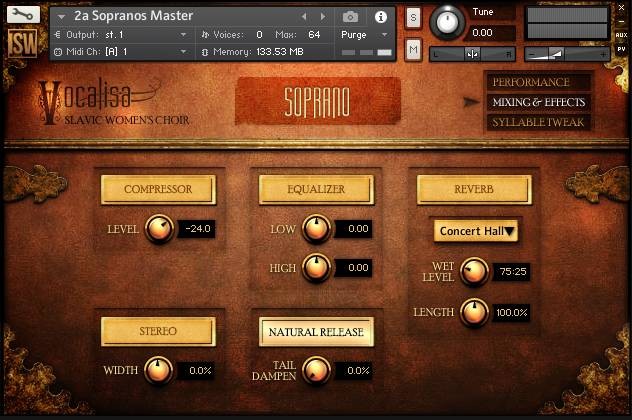632x420 pixels.
Task: Click the Tune value 0.00 field
Action: pos(490,33)
